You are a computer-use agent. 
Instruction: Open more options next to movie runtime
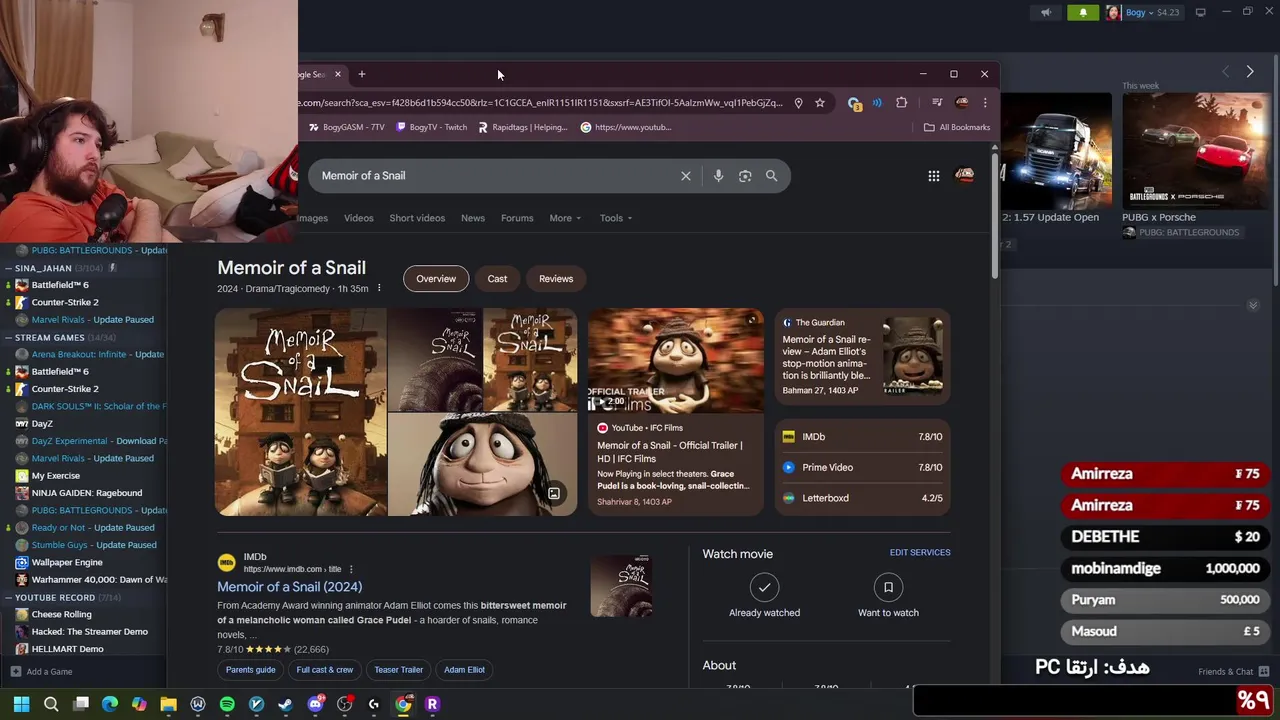pyautogui.click(x=379, y=289)
